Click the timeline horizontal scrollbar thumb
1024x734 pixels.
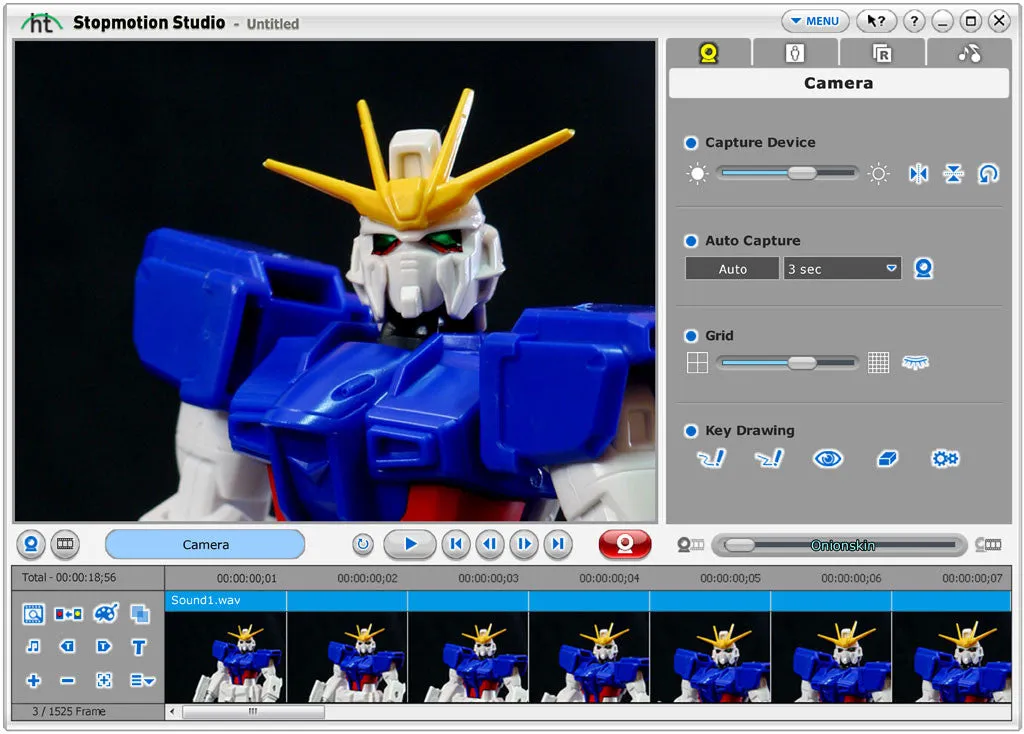(x=253, y=712)
